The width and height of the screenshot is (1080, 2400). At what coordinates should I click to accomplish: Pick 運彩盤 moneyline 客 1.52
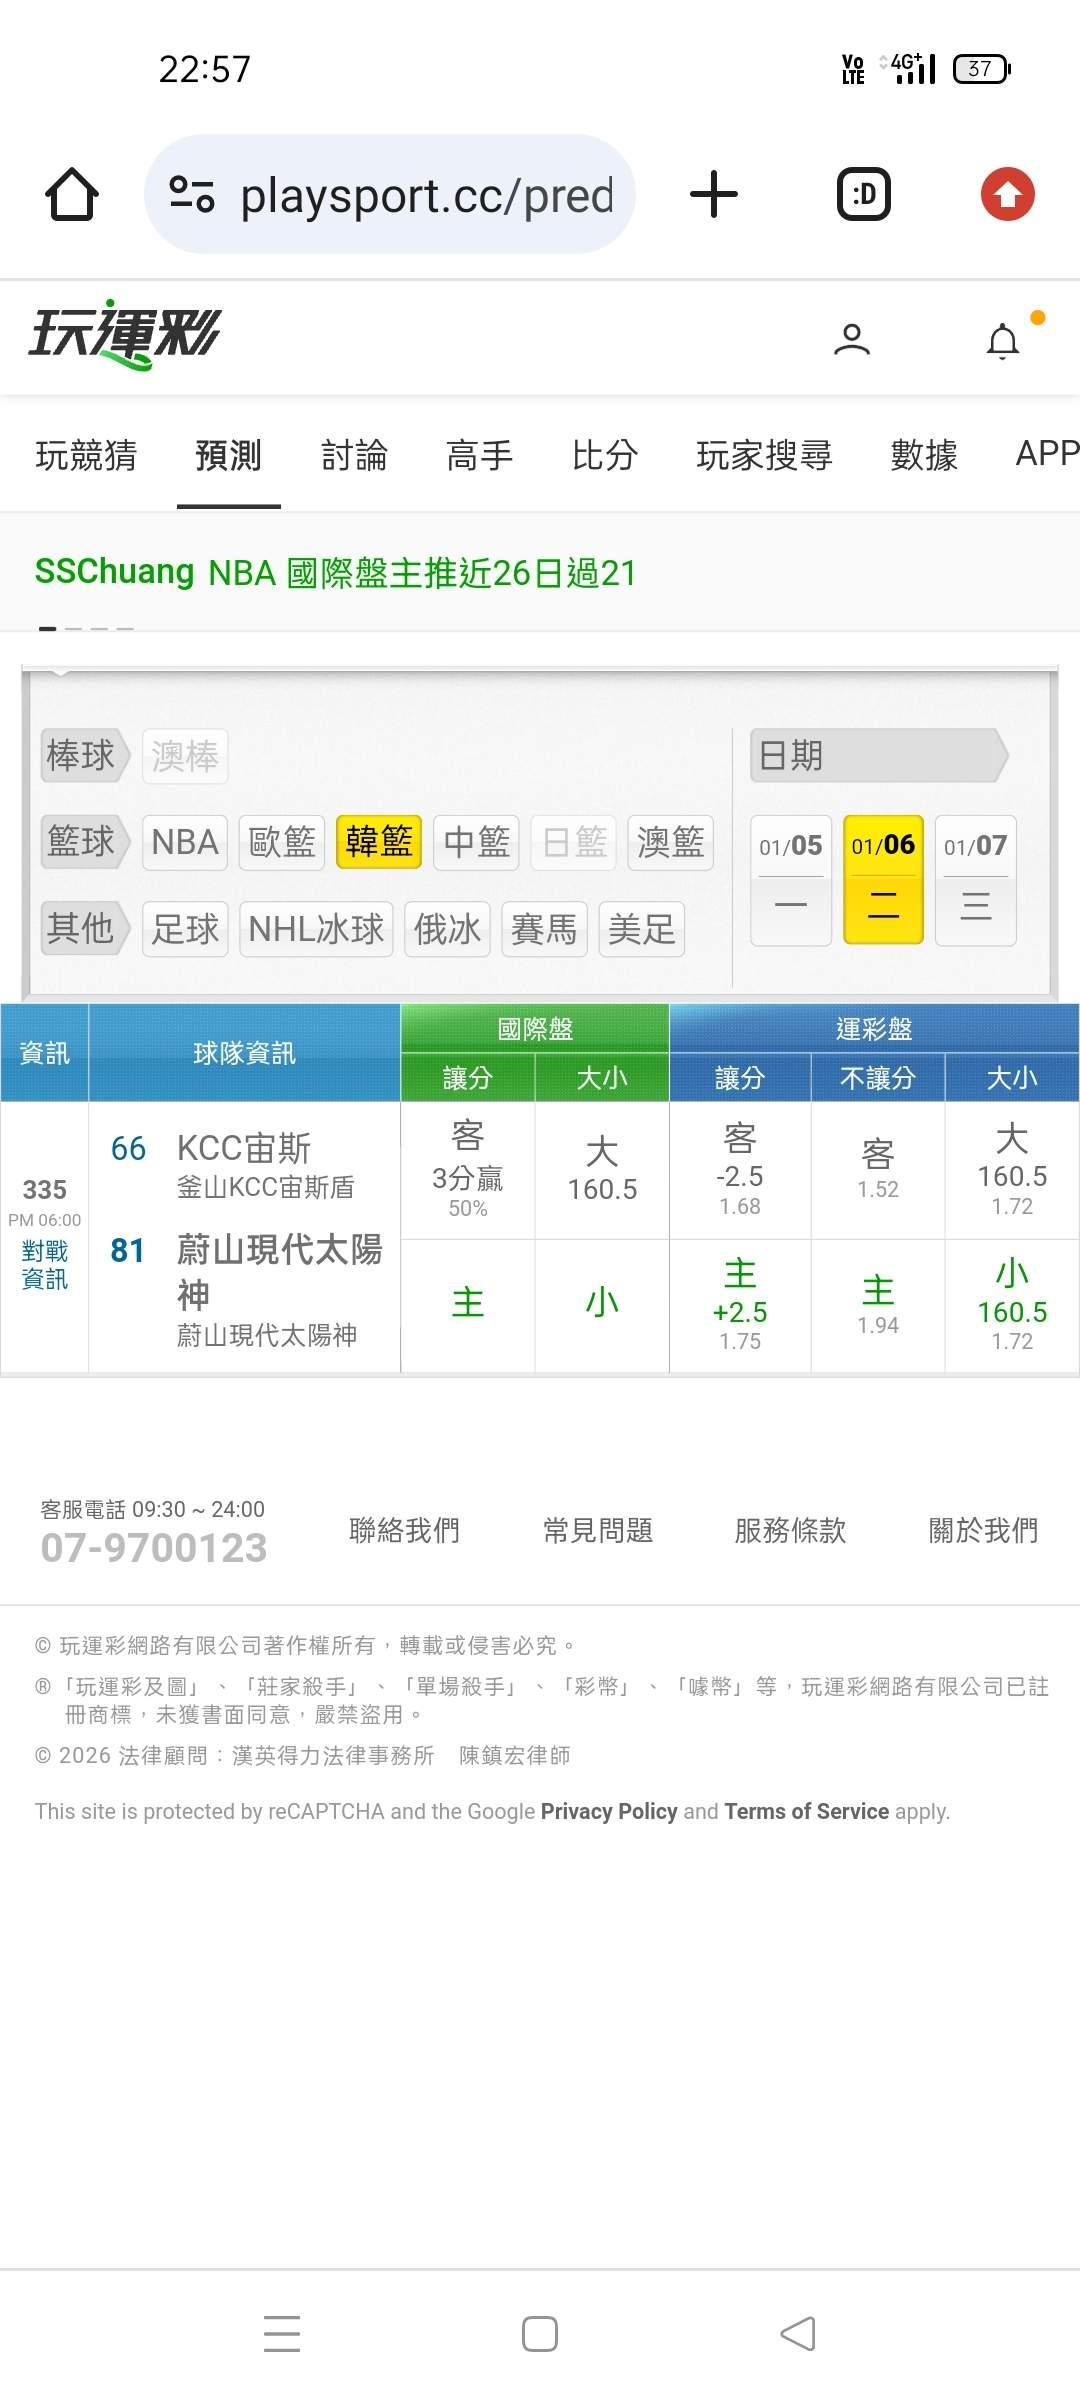point(878,1170)
